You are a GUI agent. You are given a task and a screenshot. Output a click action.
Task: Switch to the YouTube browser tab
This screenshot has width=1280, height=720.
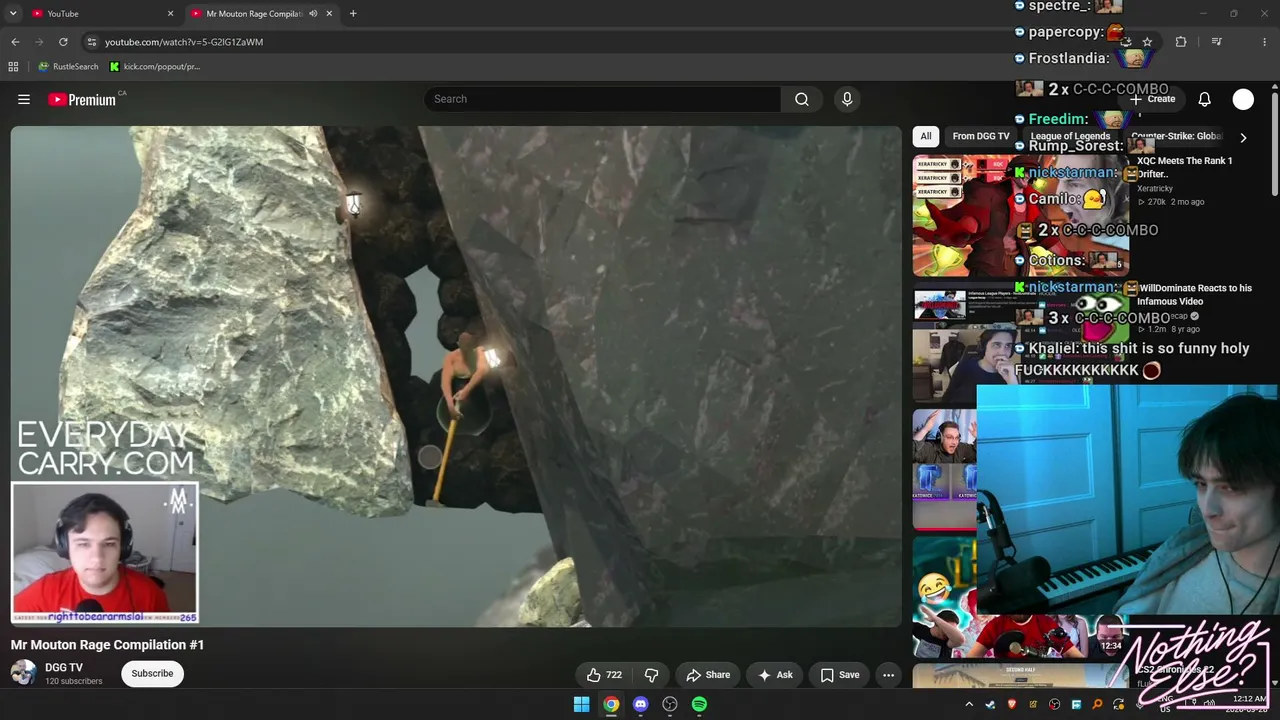[x=100, y=14]
